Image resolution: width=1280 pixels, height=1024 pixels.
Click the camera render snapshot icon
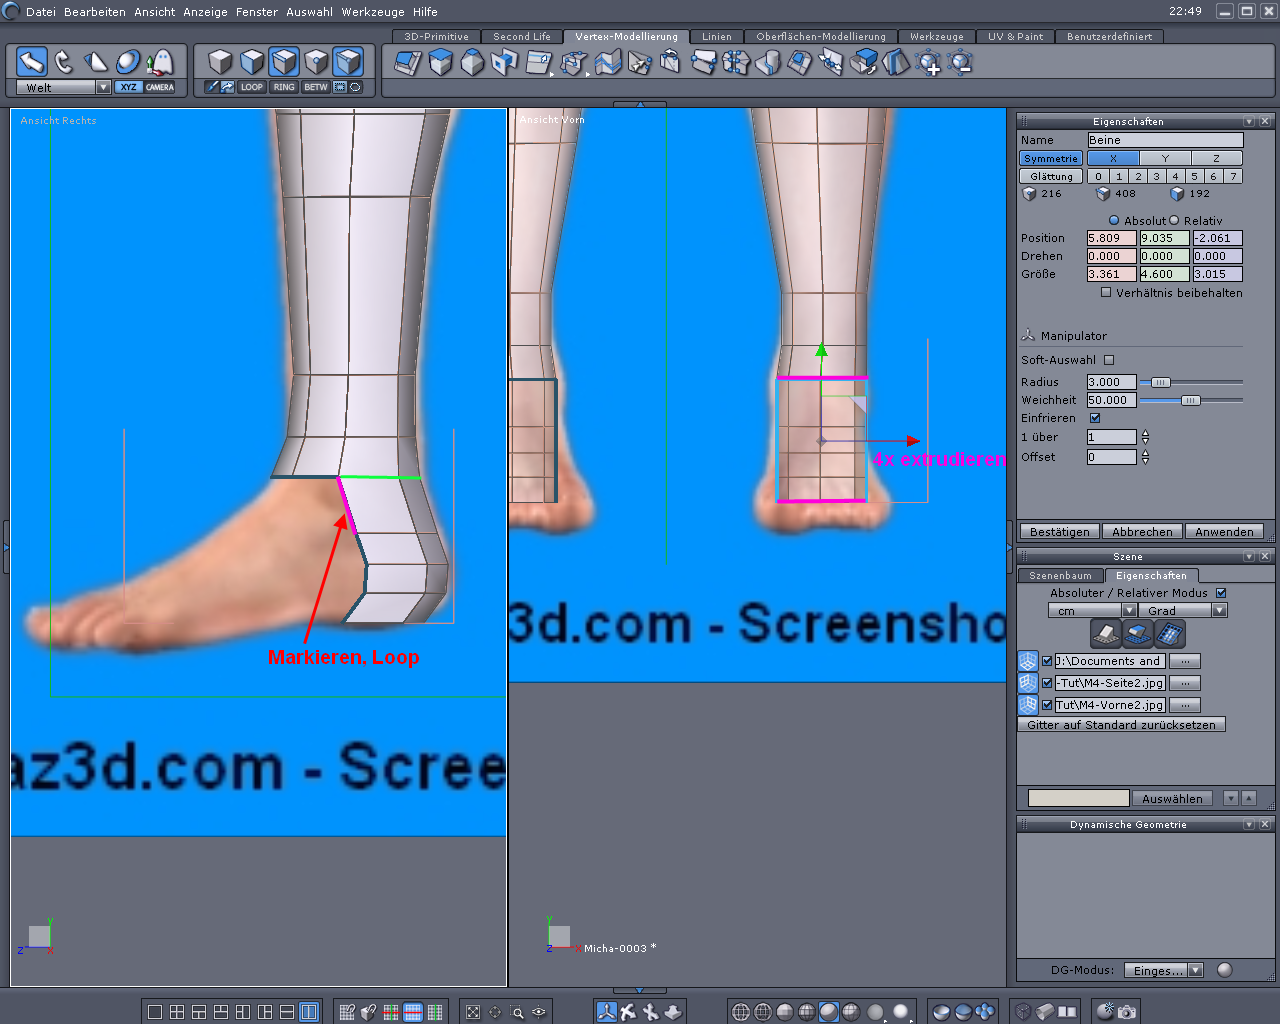pyautogui.click(x=1127, y=1012)
